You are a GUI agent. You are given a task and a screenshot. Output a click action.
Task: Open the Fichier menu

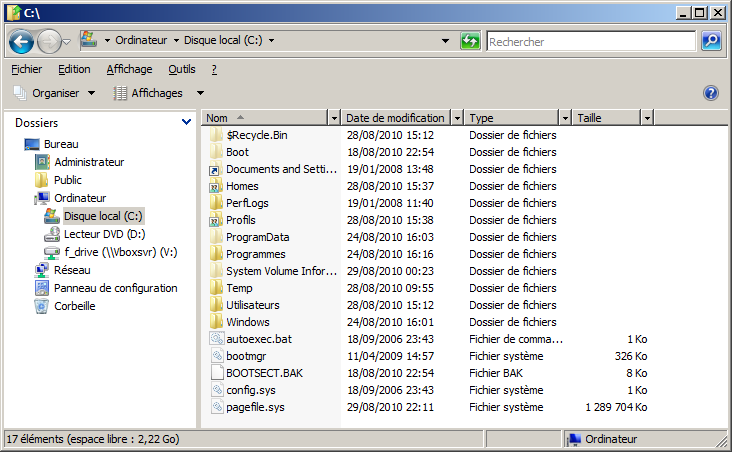click(x=27, y=69)
